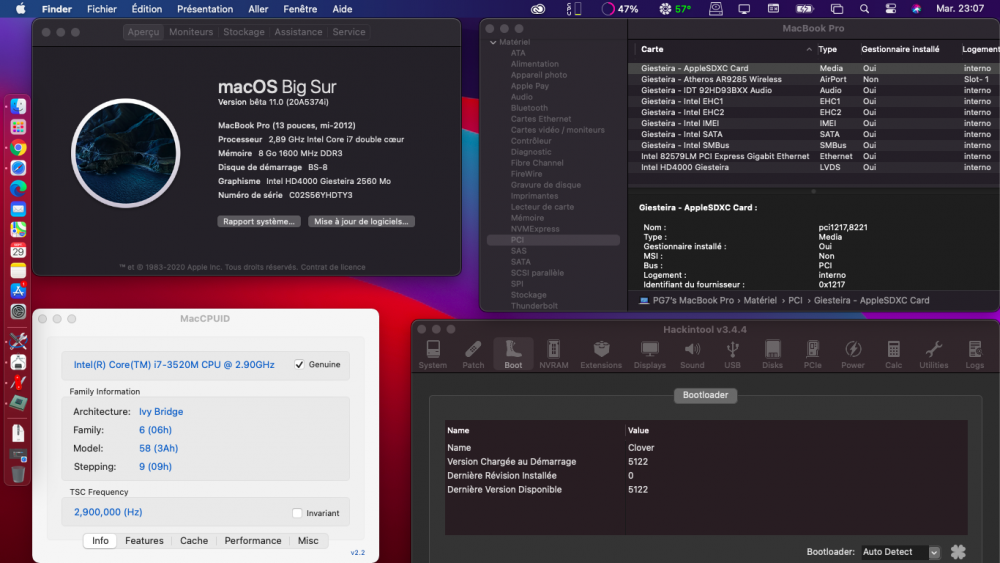Open the USB section in Hackintool
1000x563 pixels.
point(732,355)
